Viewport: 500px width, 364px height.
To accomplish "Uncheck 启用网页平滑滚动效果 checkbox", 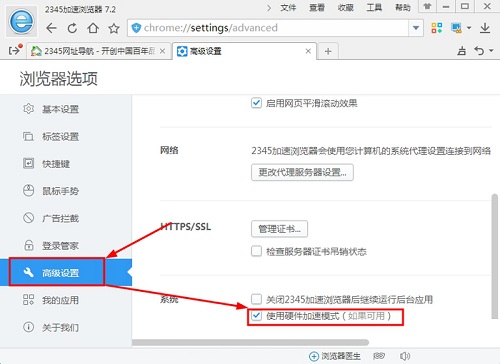I will coord(256,103).
